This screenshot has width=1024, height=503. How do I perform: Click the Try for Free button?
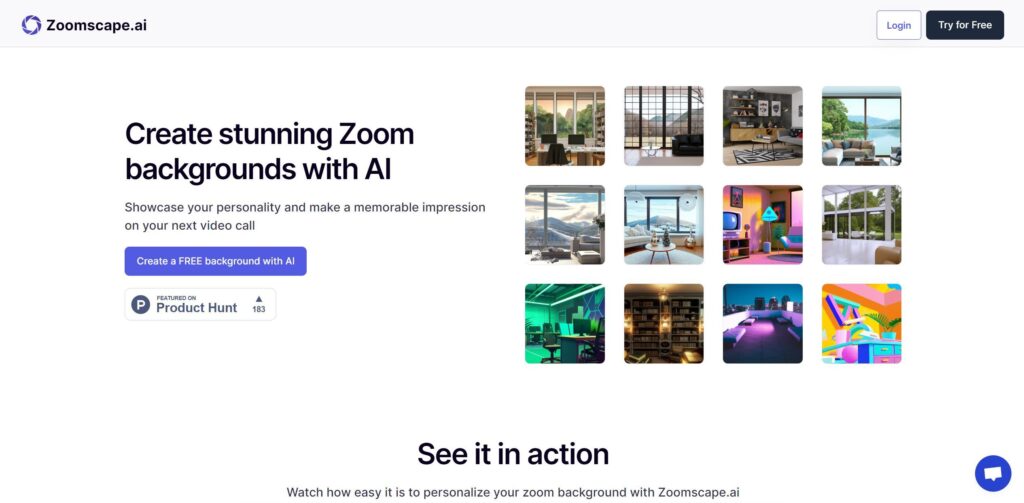pyautogui.click(x=965, y=25)
